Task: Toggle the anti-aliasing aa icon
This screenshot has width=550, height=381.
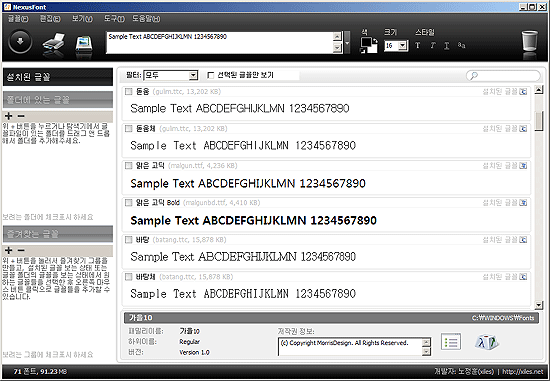Action: (461, 45)
